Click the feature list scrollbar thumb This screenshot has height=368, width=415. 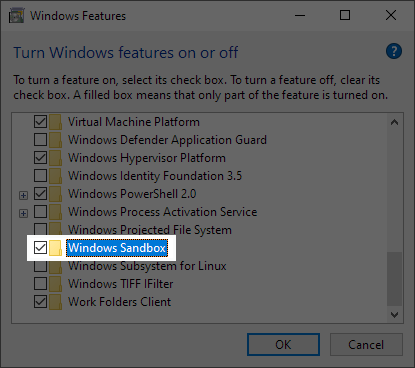point(394,279)
